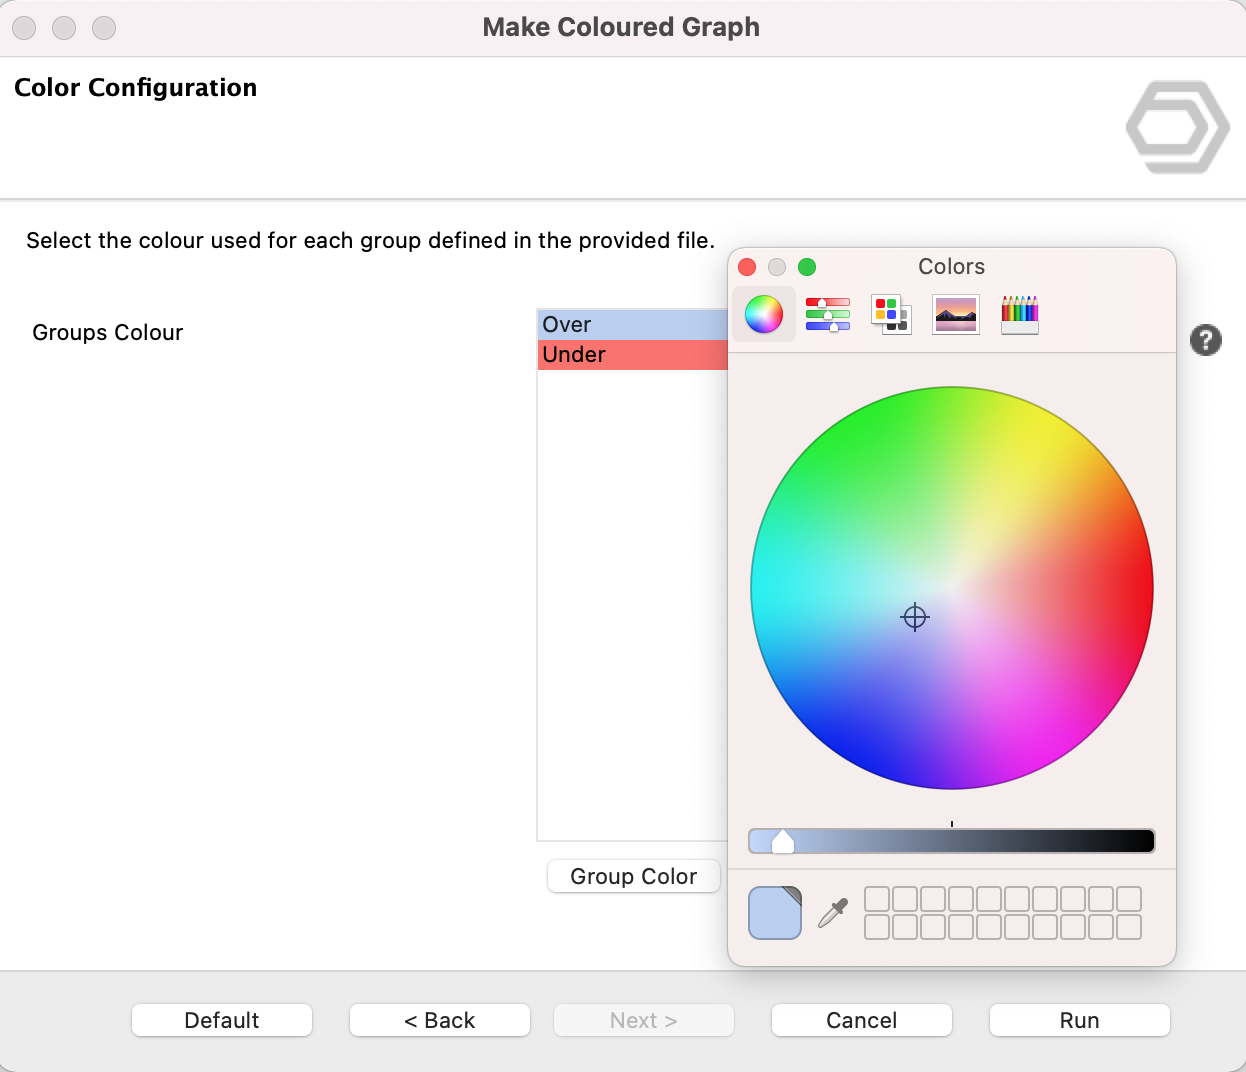Select the Under group in the list
Viewport: 1246px width, 1072px height.
click(632, 355)
